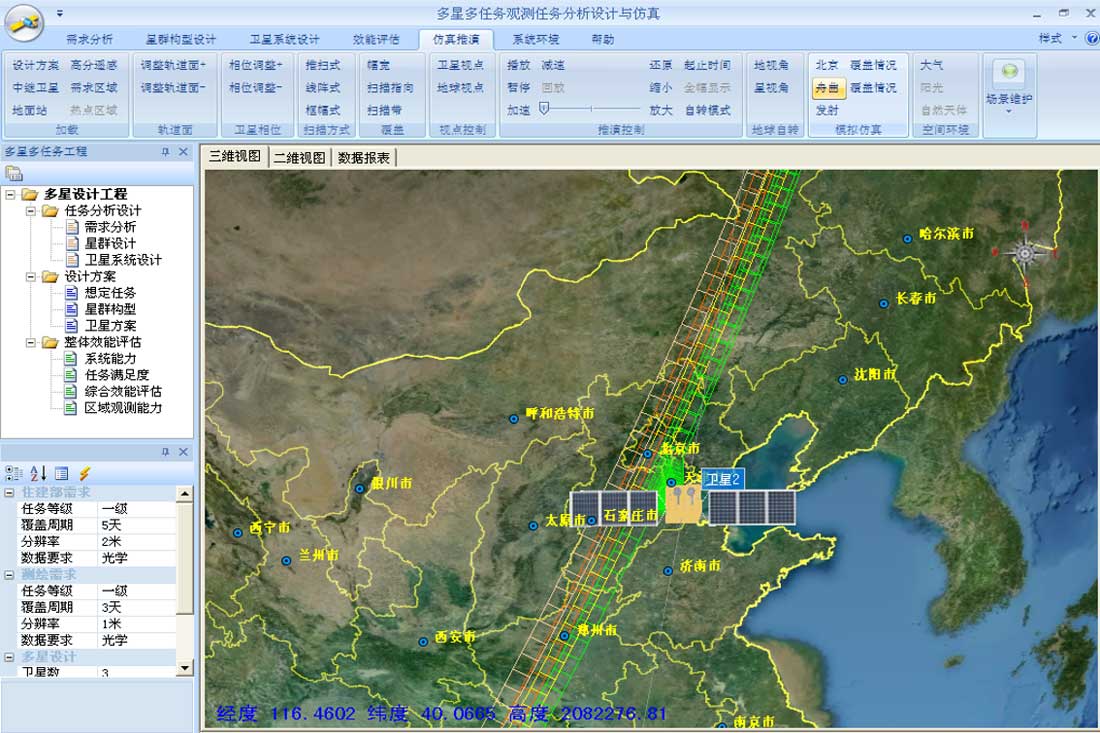Collapse the 多星设计工程 root node

(11, 194)
